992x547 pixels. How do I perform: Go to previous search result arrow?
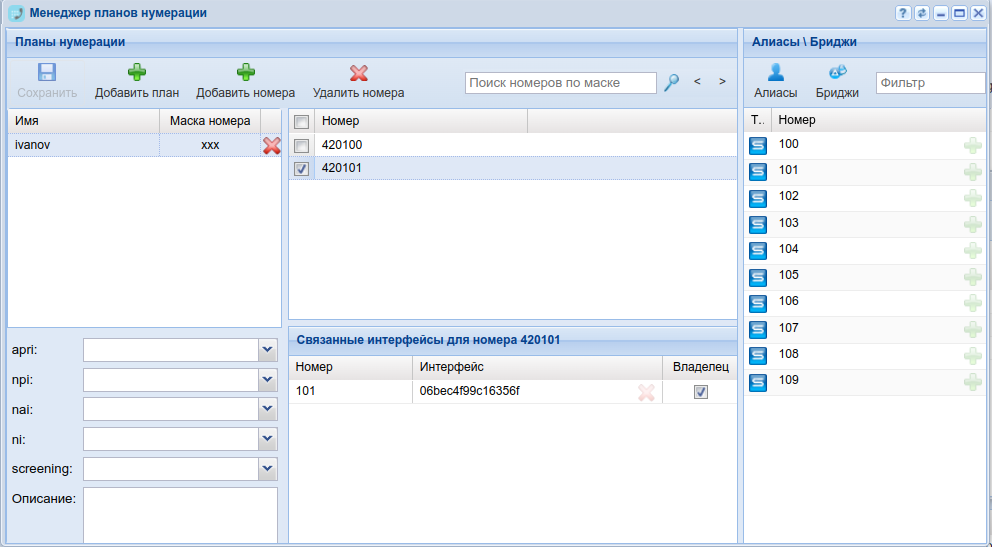pyautogui.click(x=697, y=82)
